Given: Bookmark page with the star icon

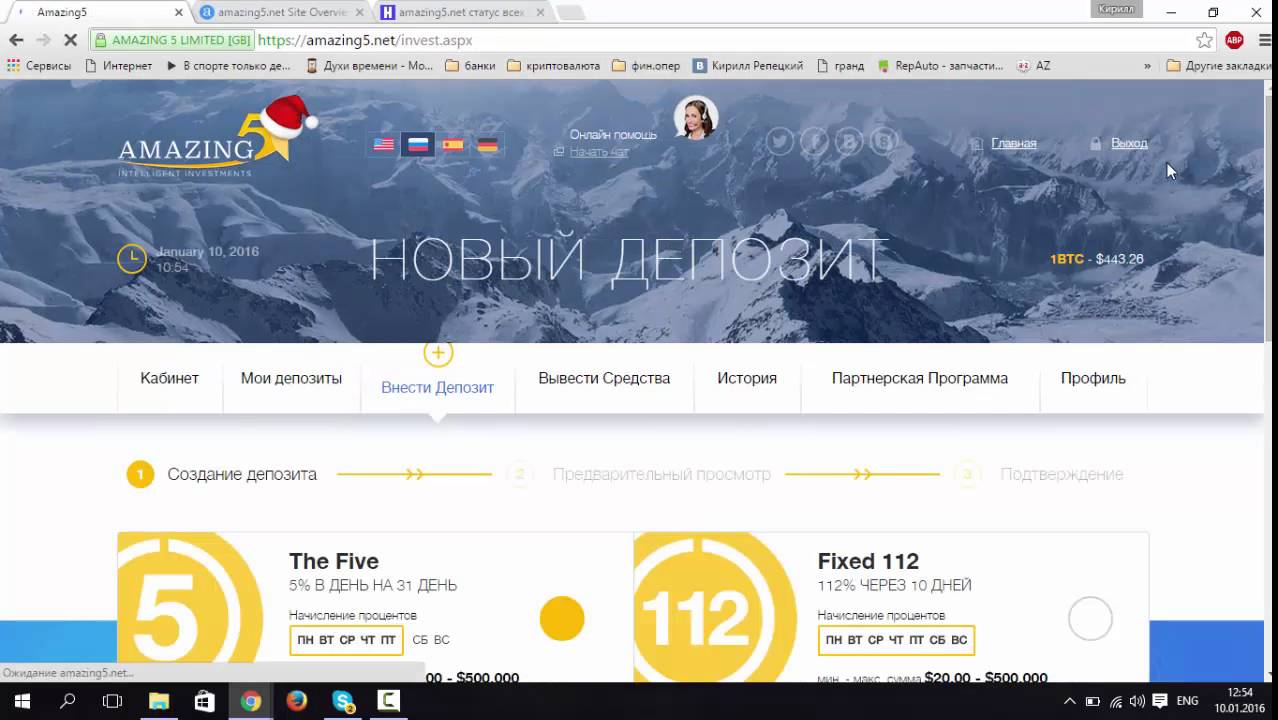Looking at the screenshot, I should 1204,40.
